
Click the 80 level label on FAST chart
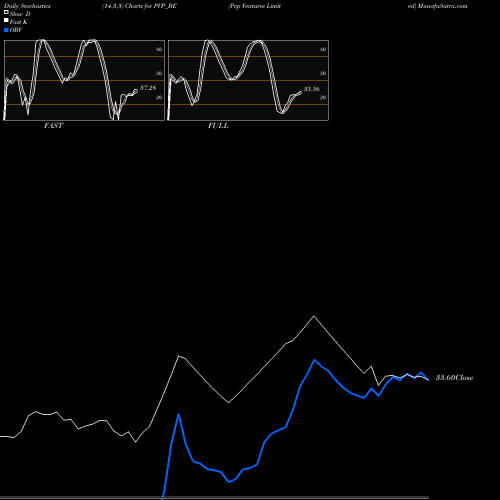pos(159,49)
